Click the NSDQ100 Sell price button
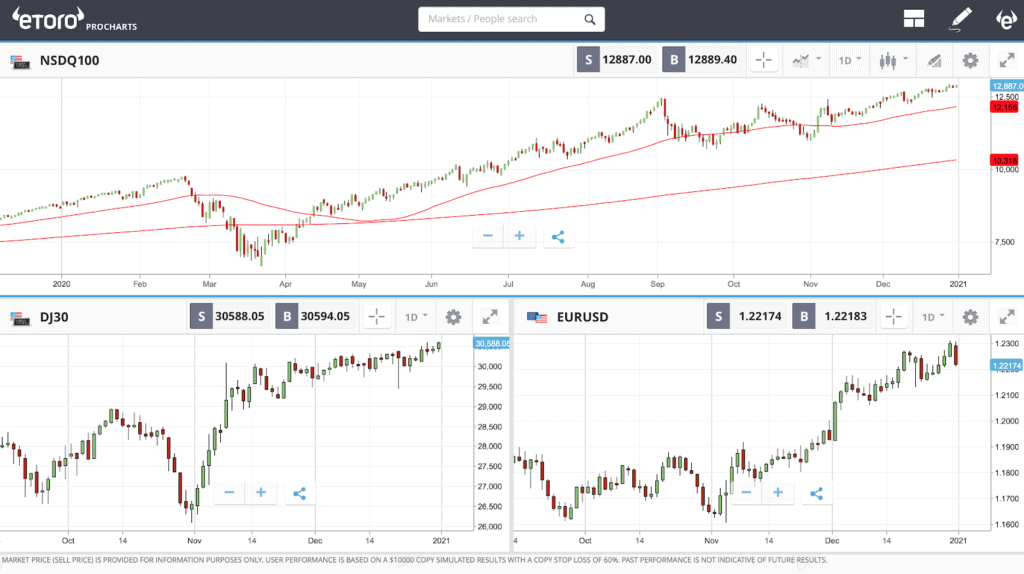 (616, 60)
